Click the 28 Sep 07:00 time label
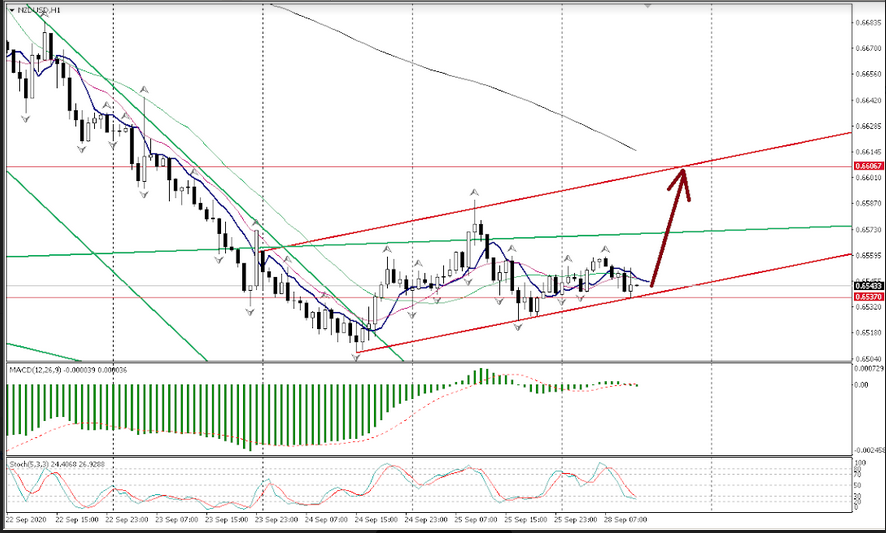The image size is (886, 533). [628, 521]
